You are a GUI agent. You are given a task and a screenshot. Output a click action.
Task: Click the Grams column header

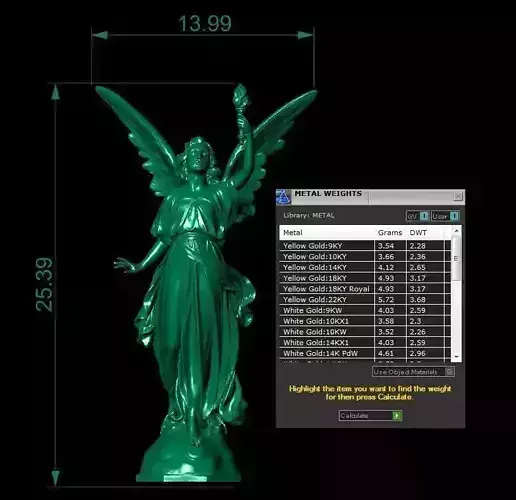coord(390,233)
